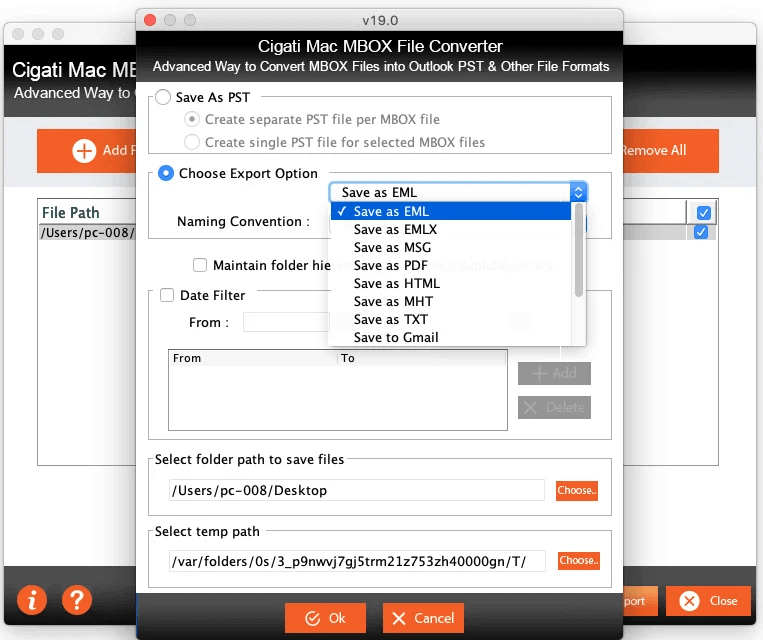Pick Save as EMLX from the list
This screenshot has height=640, width=763.
click(451, 229)
